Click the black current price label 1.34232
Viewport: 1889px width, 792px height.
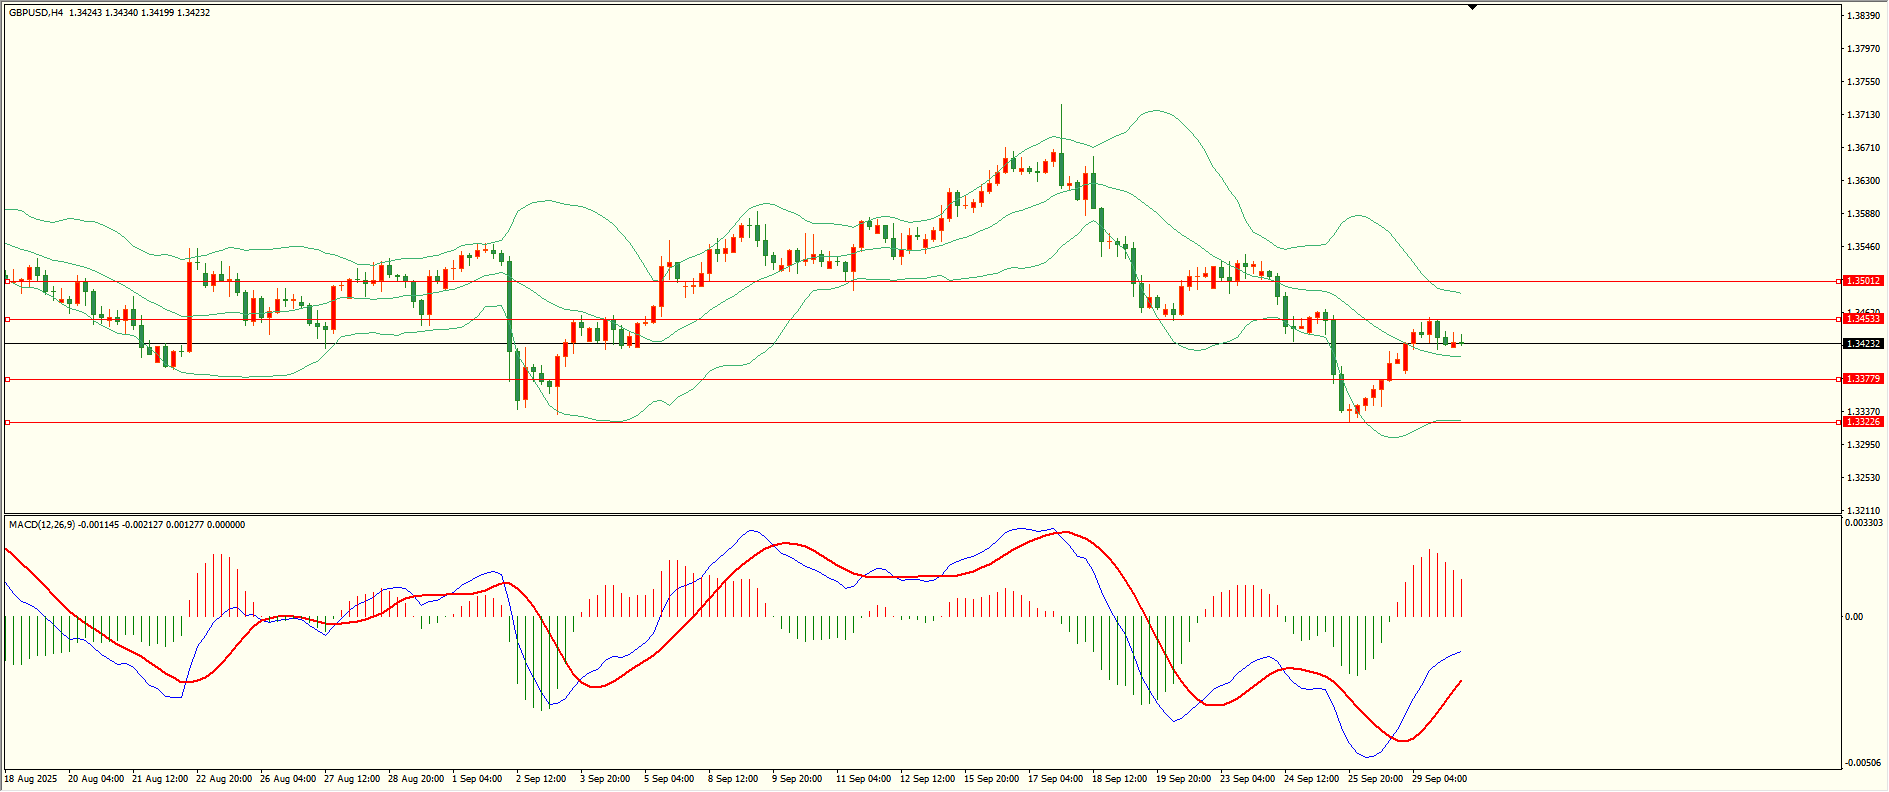pyautogui.click(x=1863, y=344)
